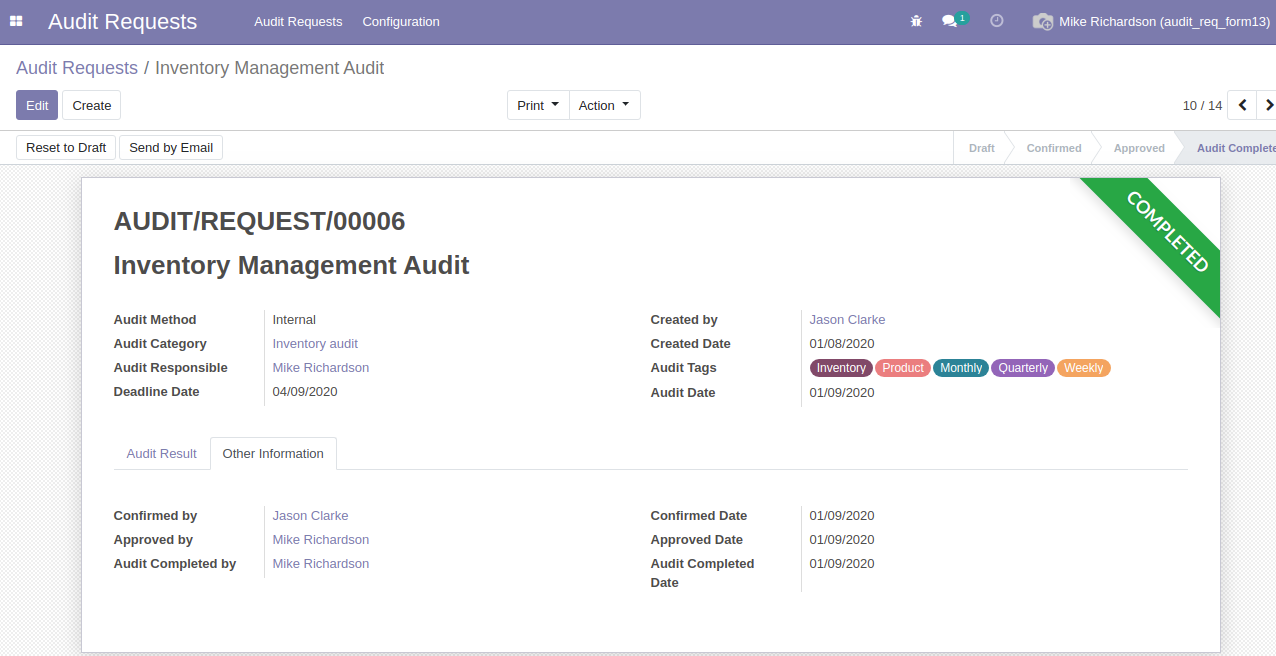Click the Edit button
This screenshot has height=656, width=1276.
(37, 105)
